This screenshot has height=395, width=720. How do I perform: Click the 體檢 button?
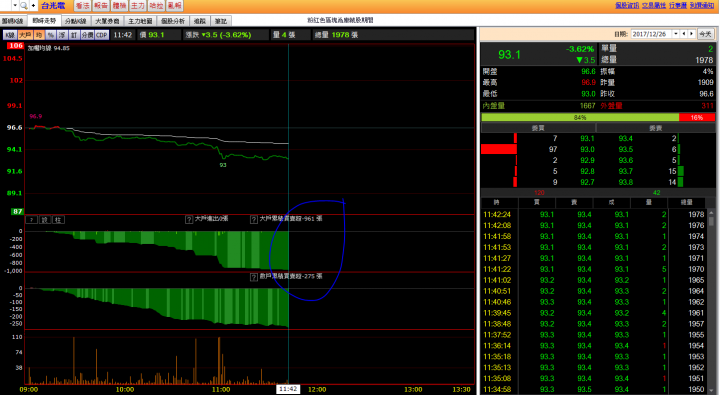pyautogui.click(x=119, y=6)
